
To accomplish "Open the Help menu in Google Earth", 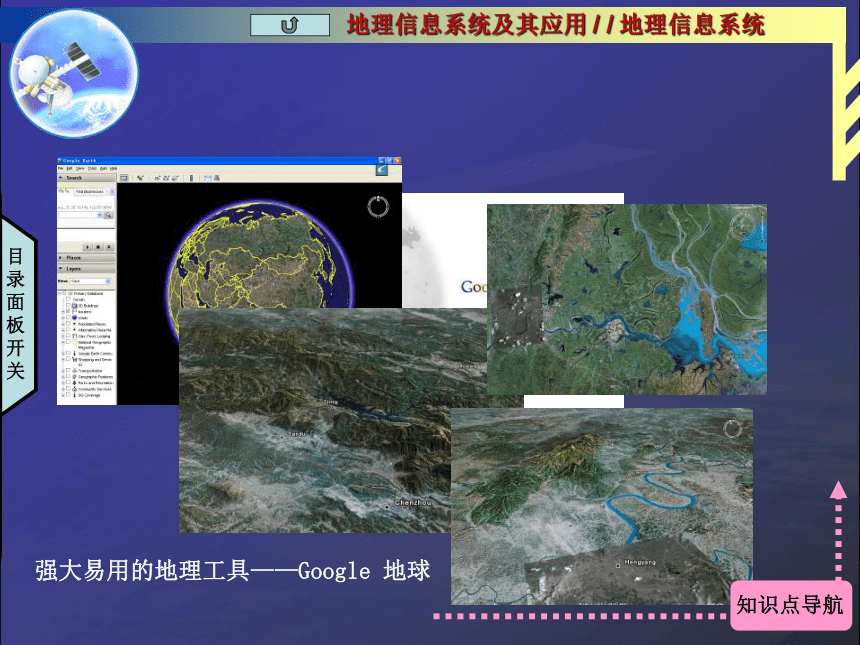I will point(114,168).
